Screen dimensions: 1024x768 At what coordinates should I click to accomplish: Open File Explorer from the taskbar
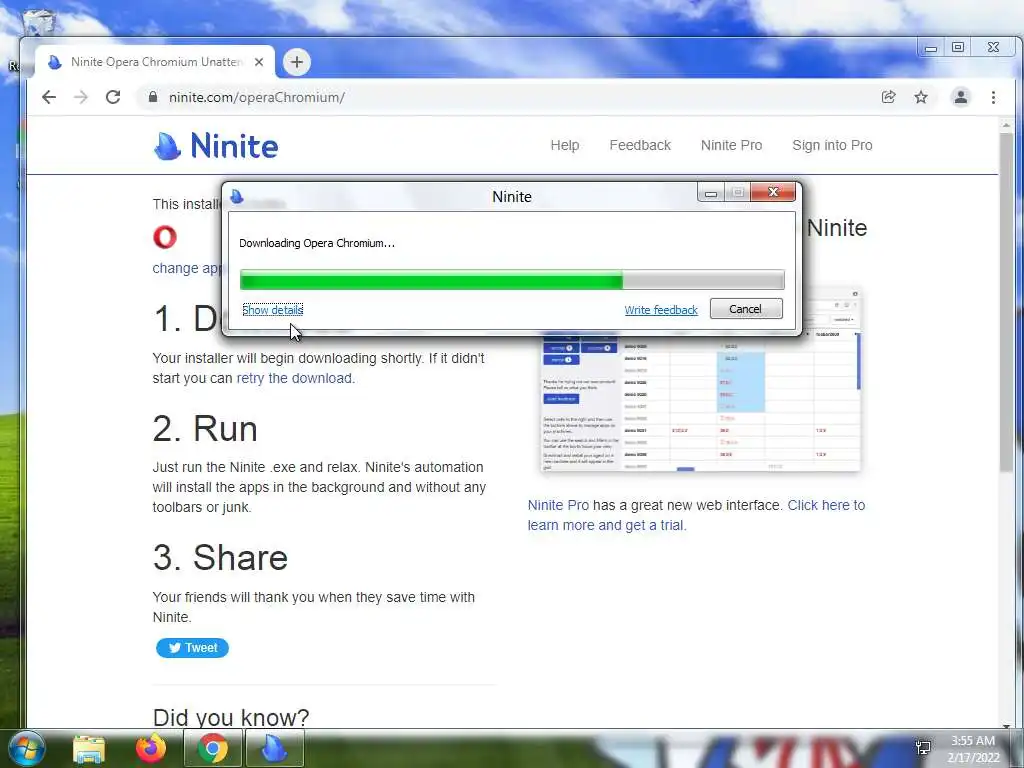click(x=89, y=748)
